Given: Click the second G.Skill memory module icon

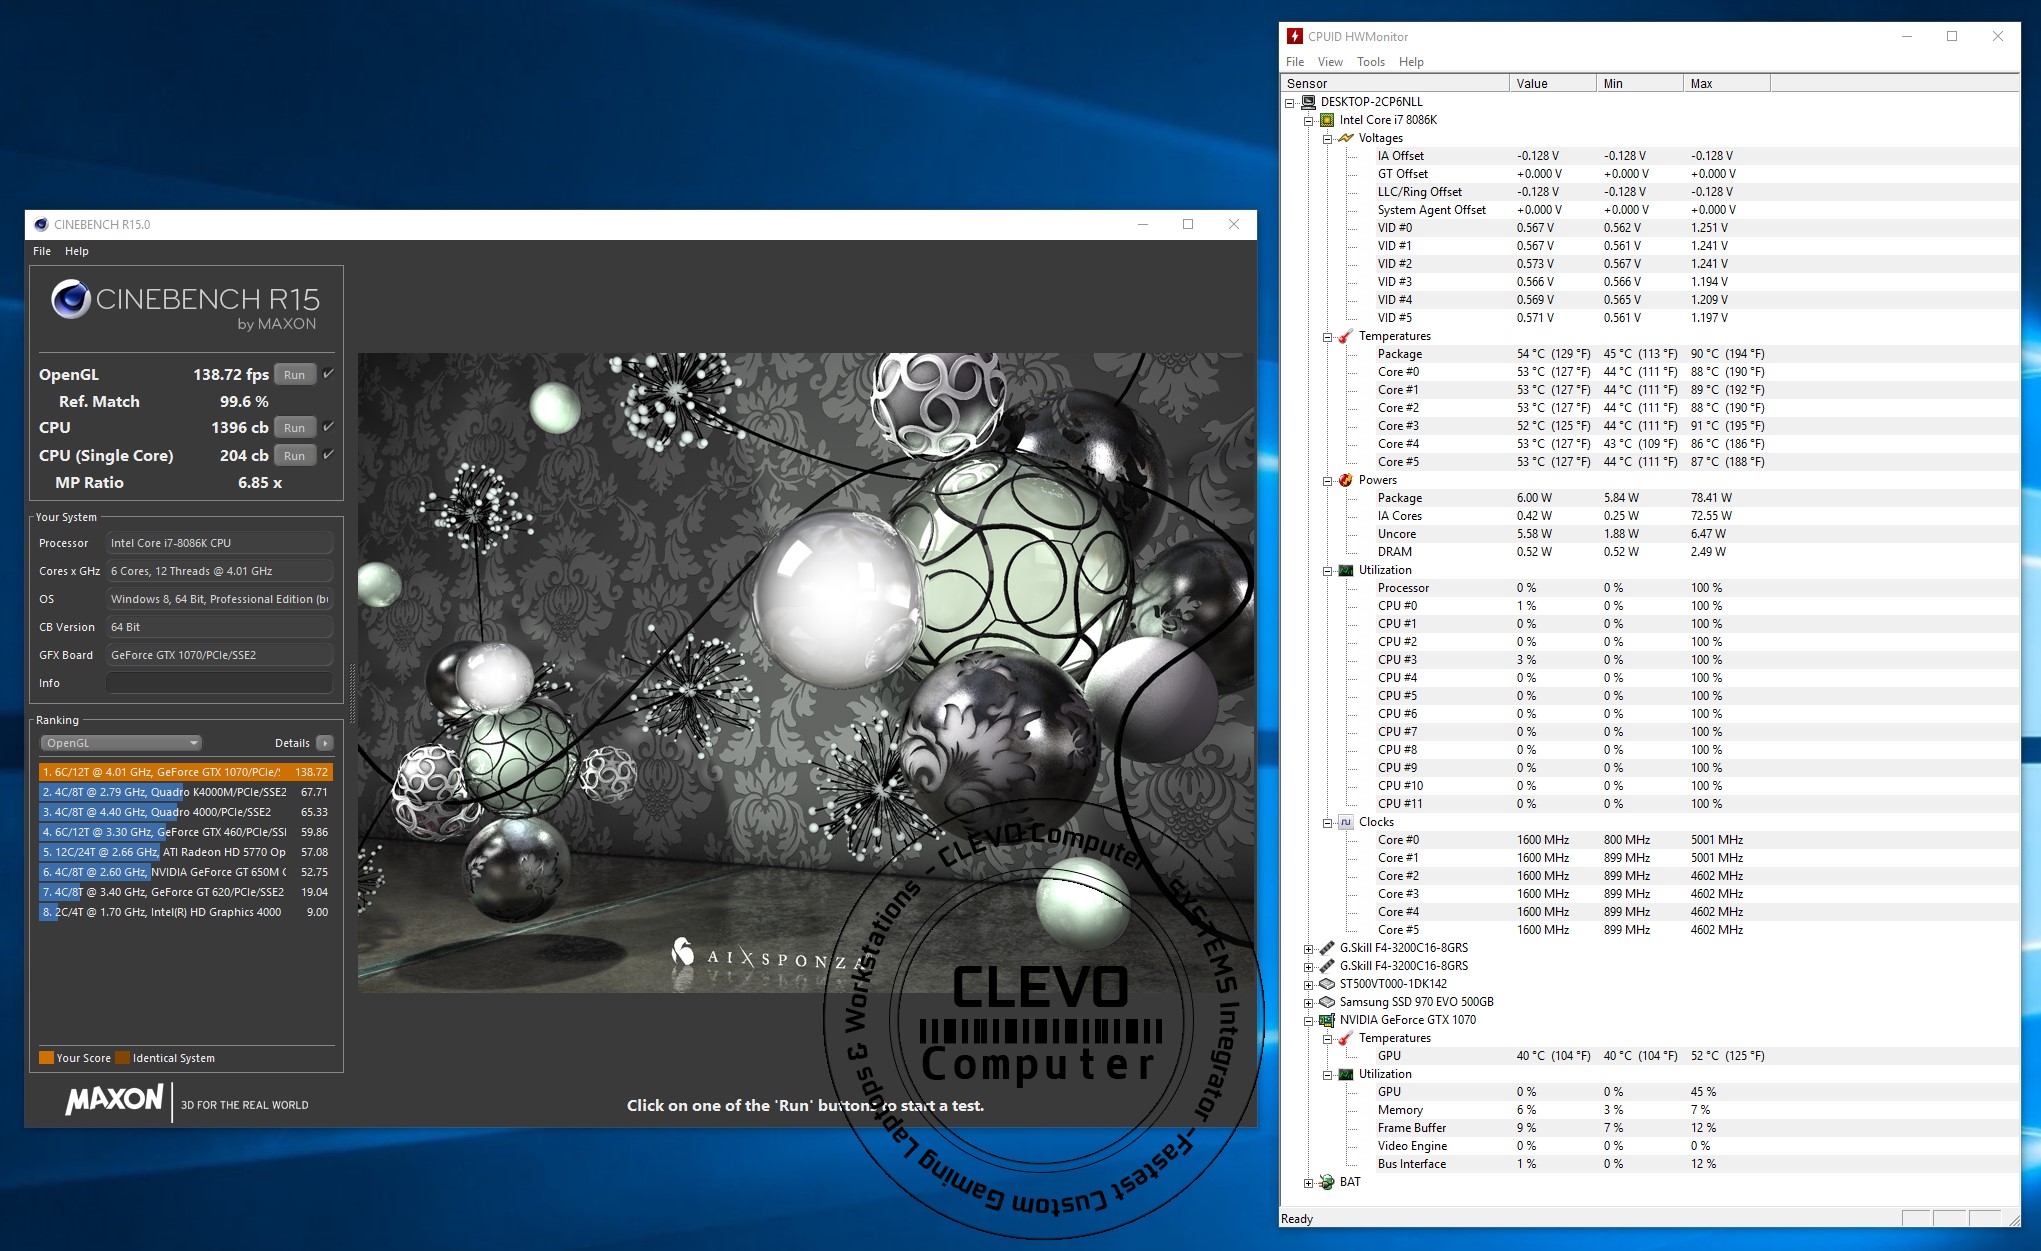Looking at the screenshot, I should [1327, 966].
